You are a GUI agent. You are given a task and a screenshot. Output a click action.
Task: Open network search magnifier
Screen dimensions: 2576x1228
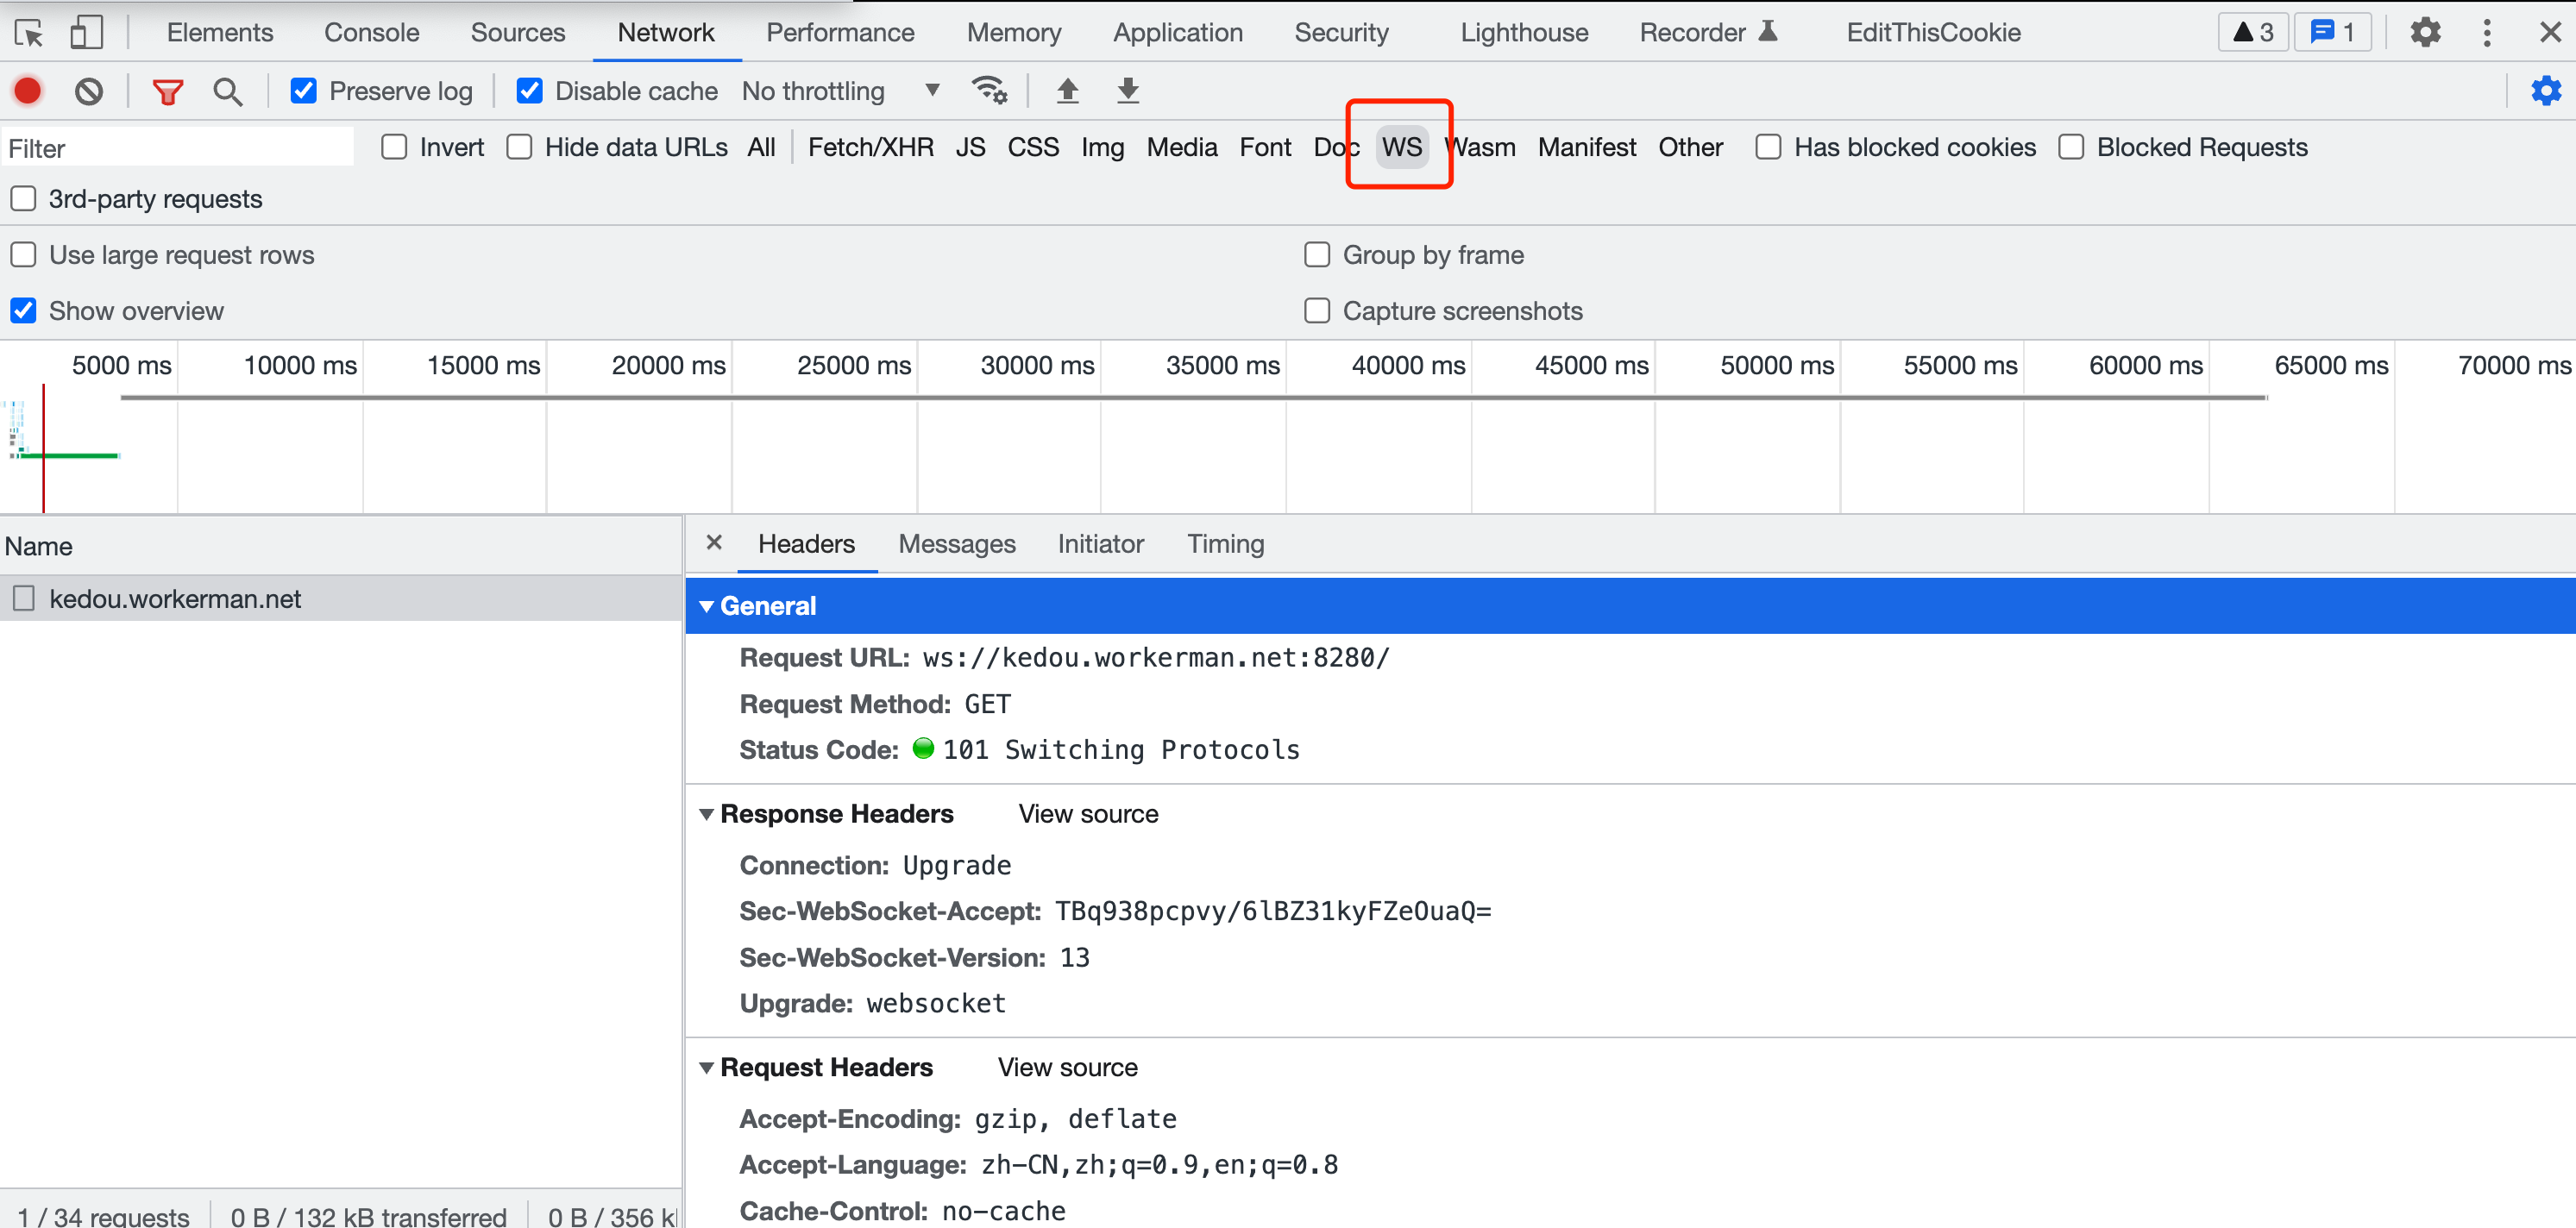[x=227, y=91]
